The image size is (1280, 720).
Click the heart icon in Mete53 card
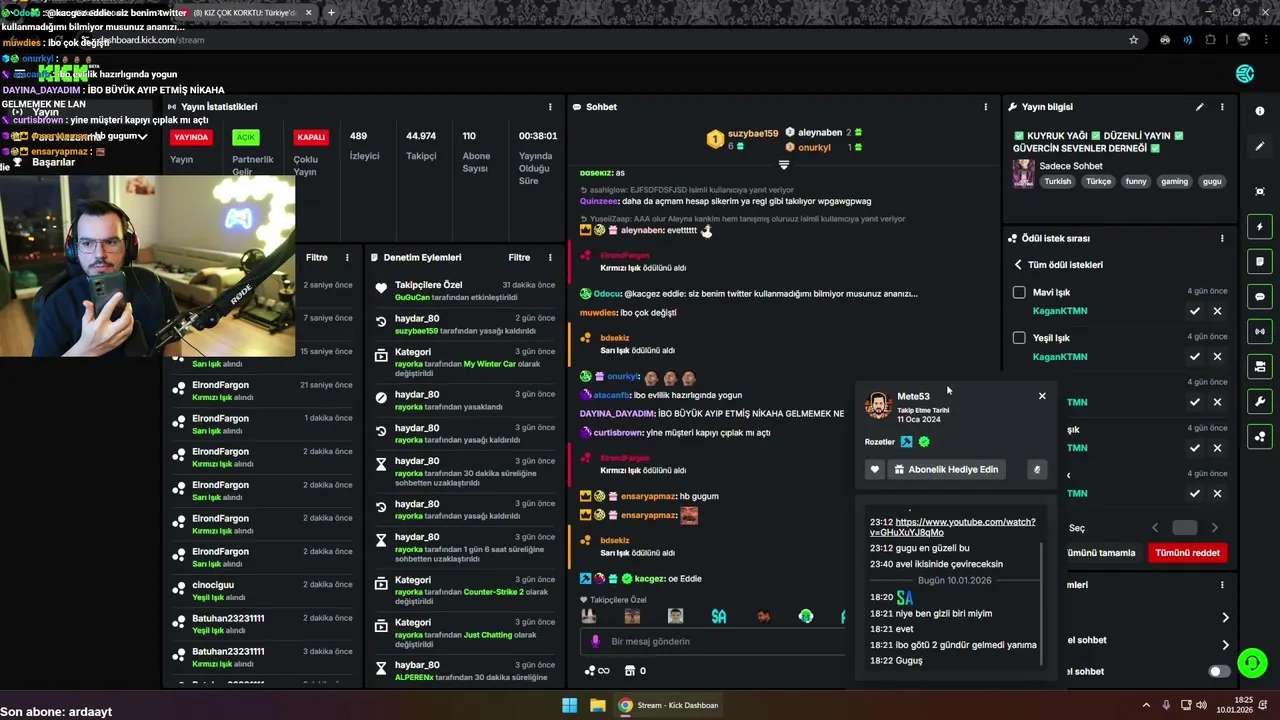pos(874,470)
